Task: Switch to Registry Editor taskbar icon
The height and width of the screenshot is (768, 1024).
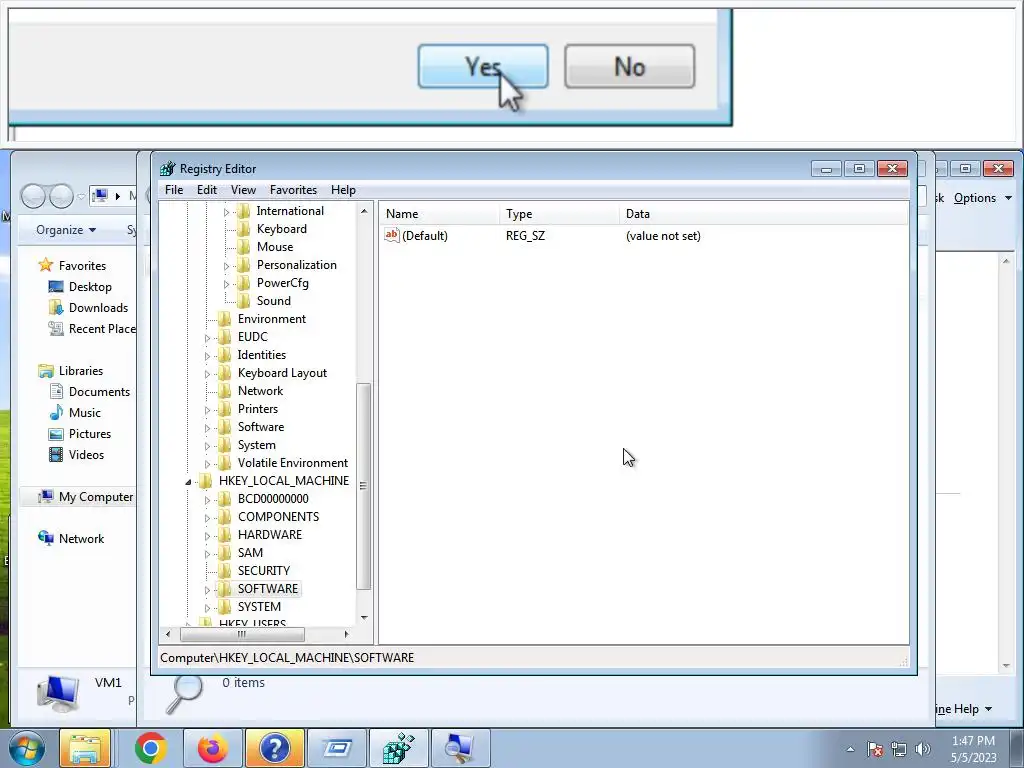Action: click(x=398, y=748)
